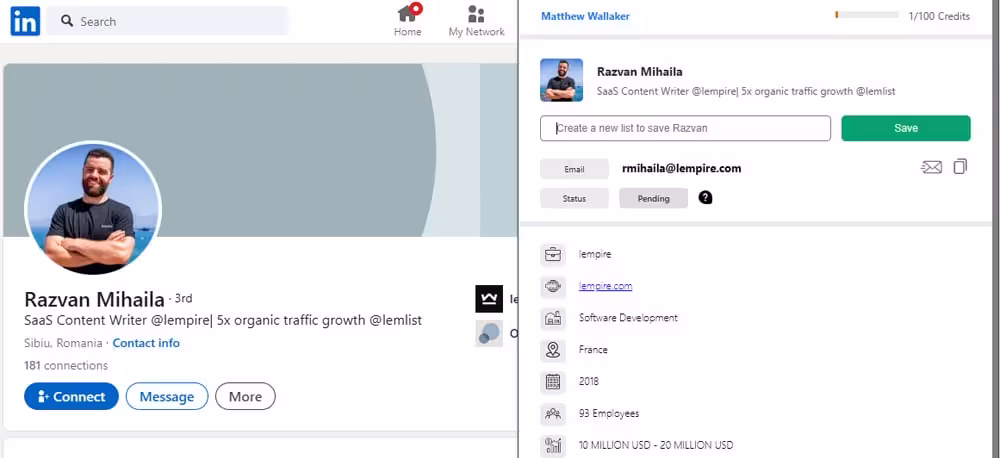This screenshot has width=1000, height=458.
Task: Open the More options button
Action: pos(245,396)
